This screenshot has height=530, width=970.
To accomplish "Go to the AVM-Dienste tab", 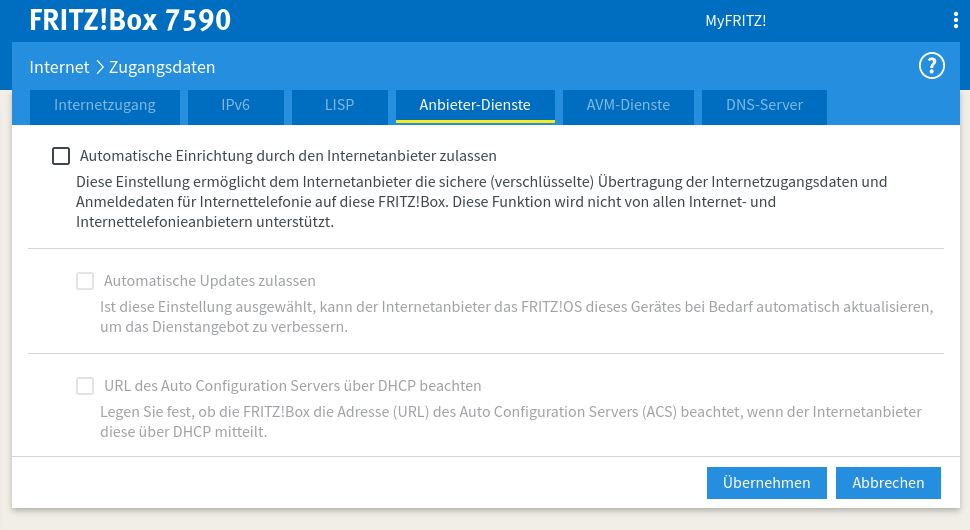I will tap(628, 105).
